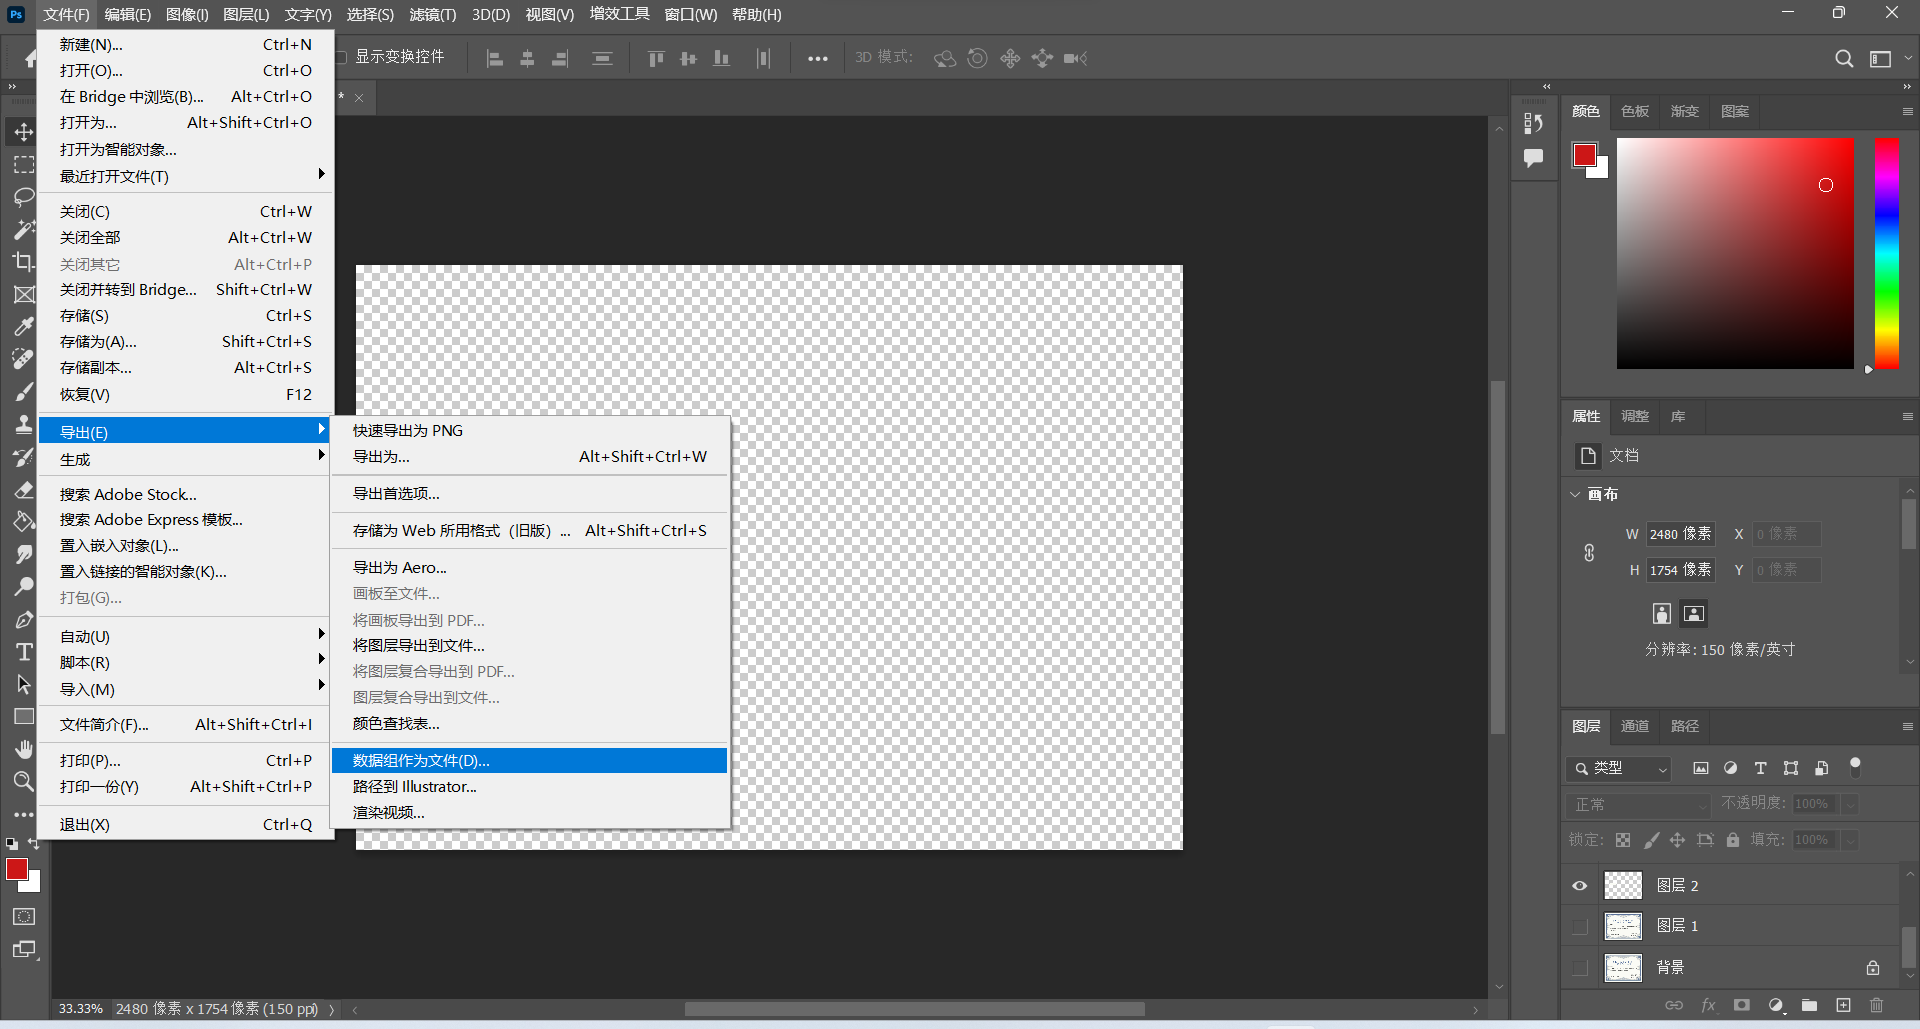This screenshot has height=1029, width=1920.
Task: Toggle visibility of 背景 layer
Action: pos(1580,967)
